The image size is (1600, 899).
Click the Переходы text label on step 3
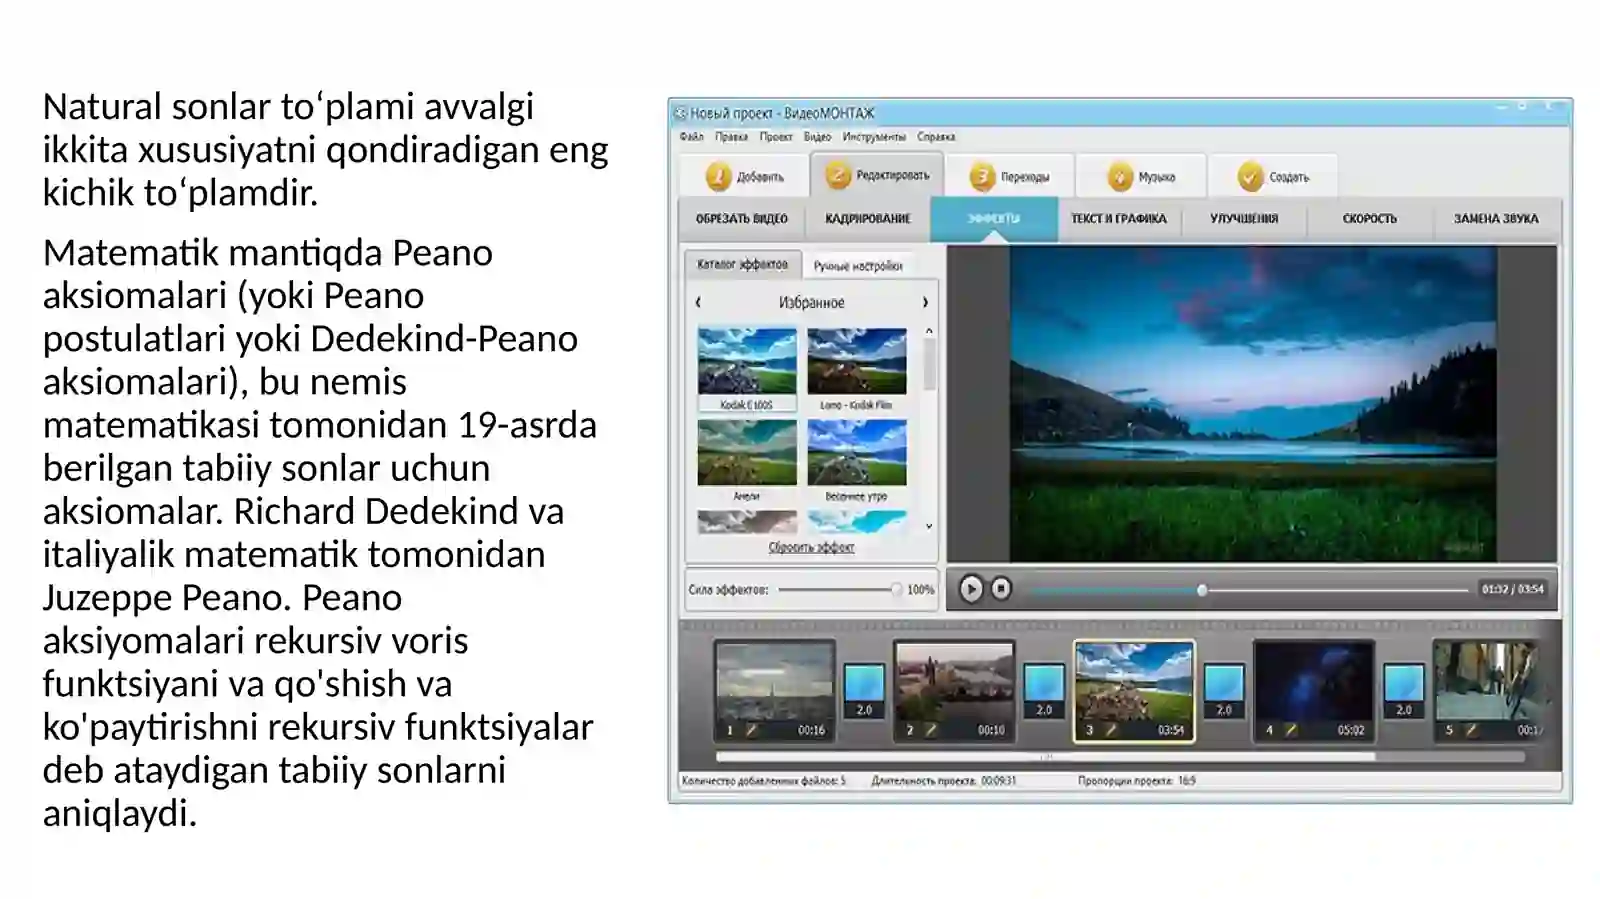point(1025,177)
